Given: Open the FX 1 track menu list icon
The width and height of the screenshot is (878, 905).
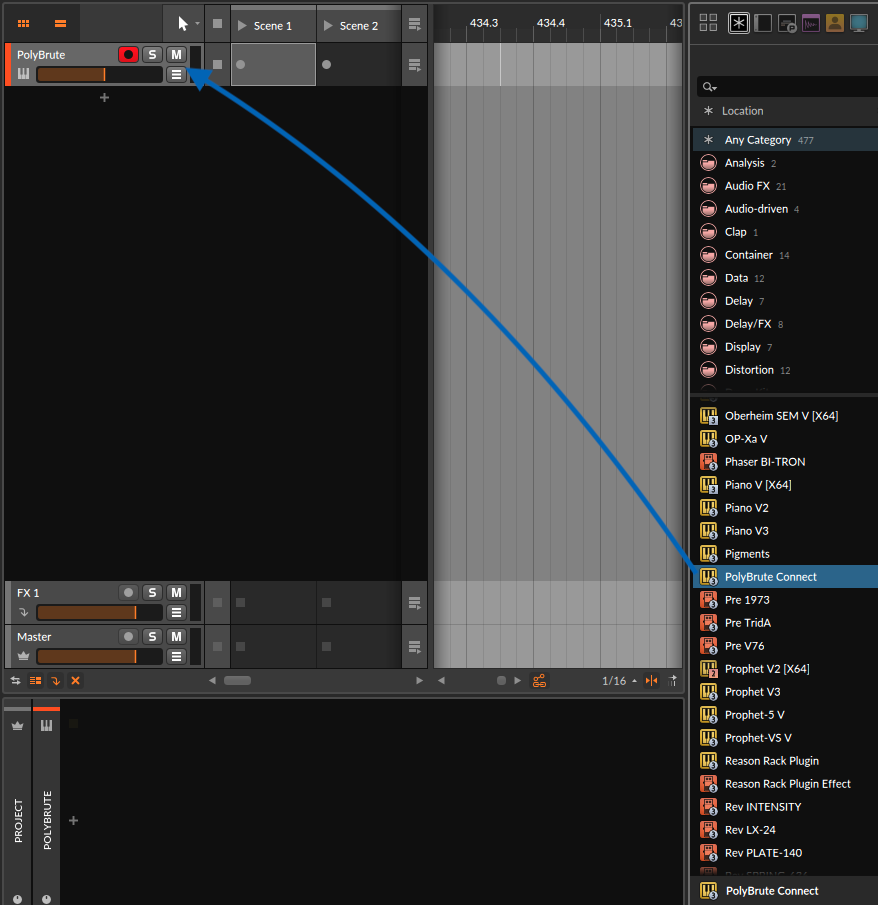Looking at the screenshot, I should 176,612.
